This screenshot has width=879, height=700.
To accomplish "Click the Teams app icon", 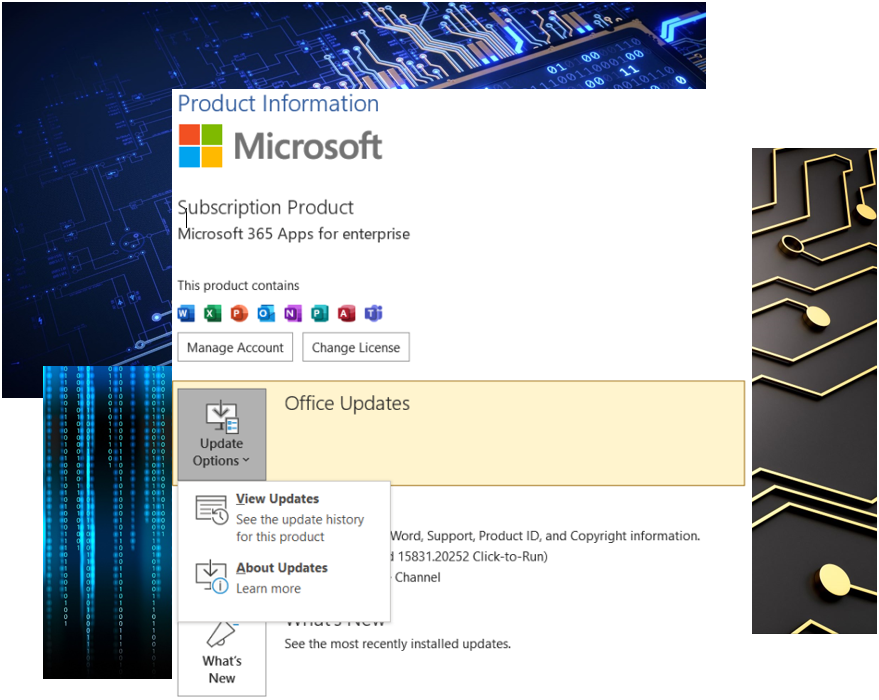I will [x=373, y=313].
